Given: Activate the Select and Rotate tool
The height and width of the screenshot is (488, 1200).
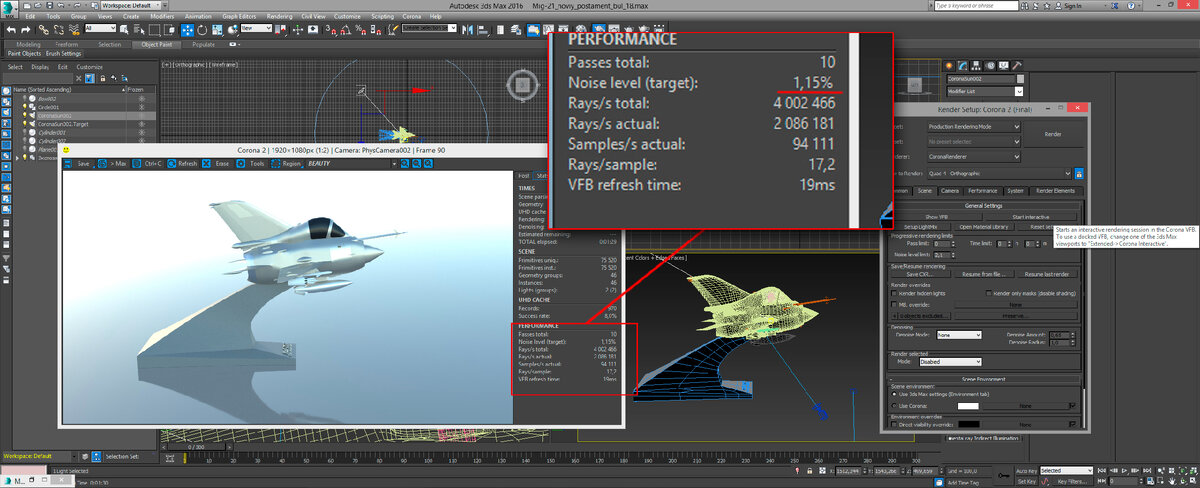Looking at the screenshot, I should tap(202, 30).
